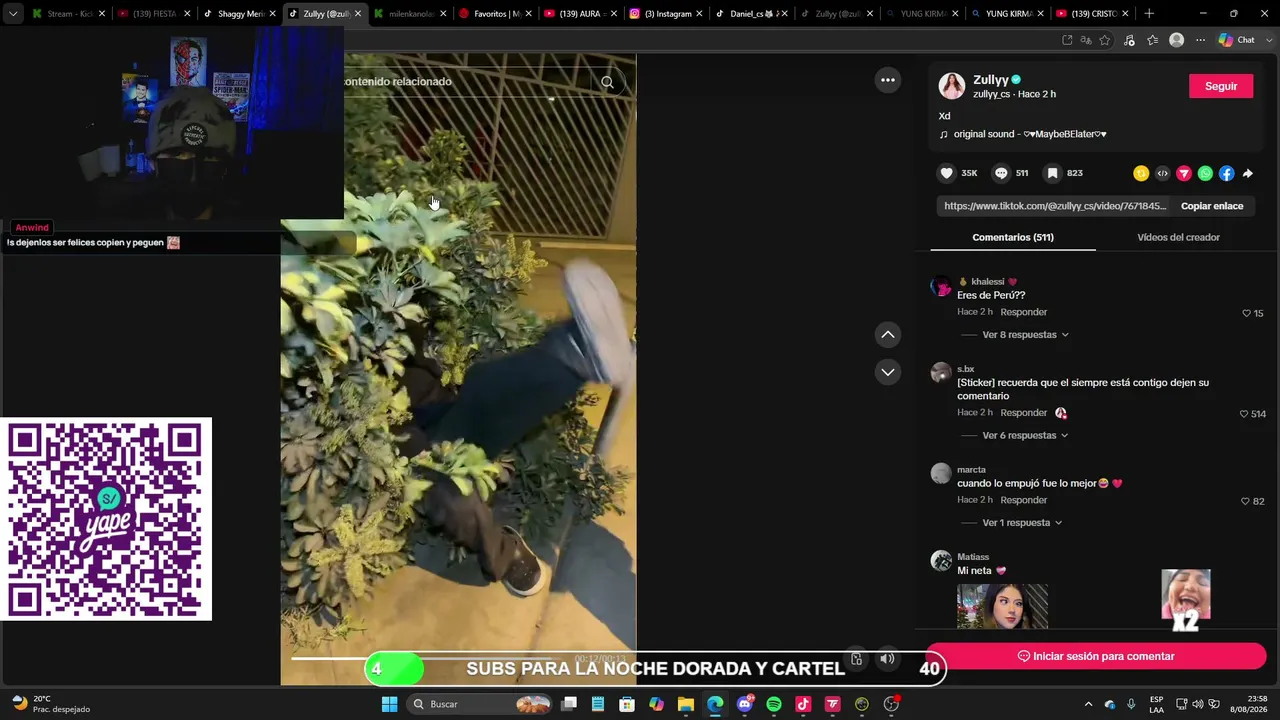Image resolution: width=1280 pixels, height=720 pixels.
Task: Save video with the bookmark icon
Action: click(x=1052, y=173)
